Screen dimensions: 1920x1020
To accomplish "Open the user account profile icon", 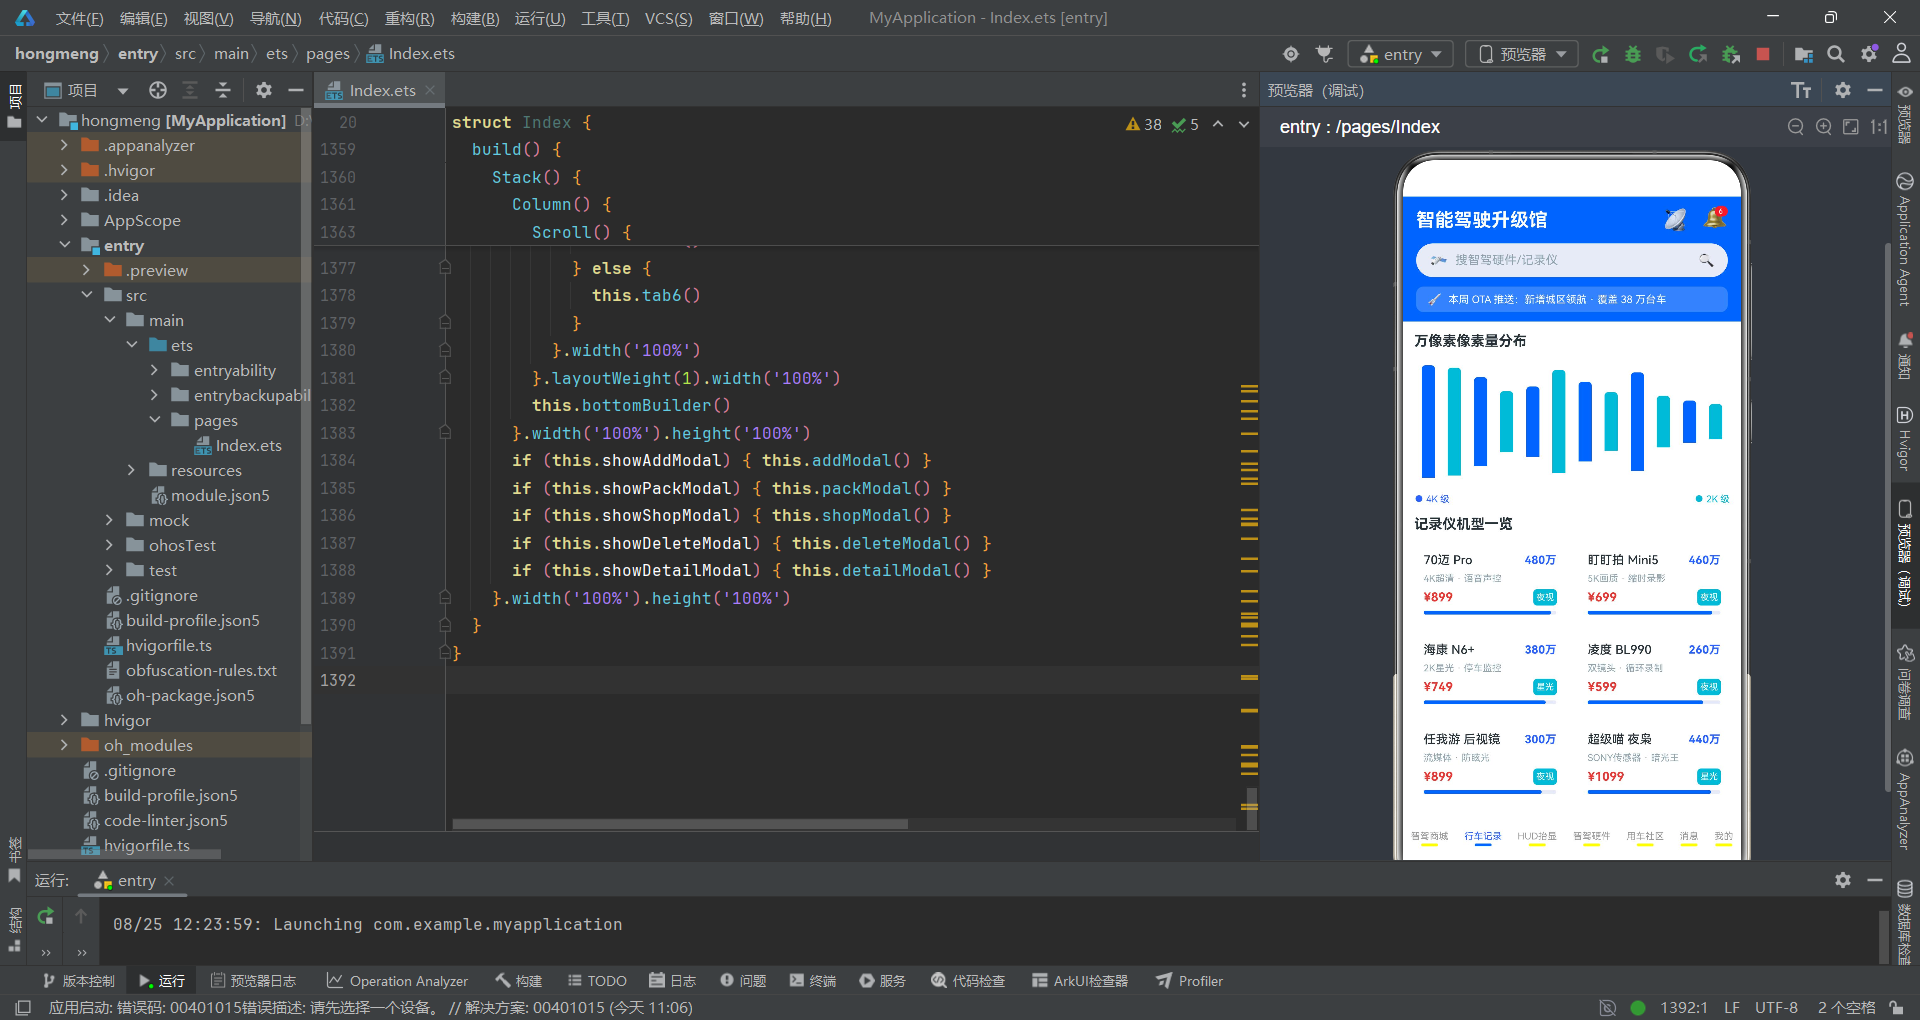I will (x=1901, y=54).
